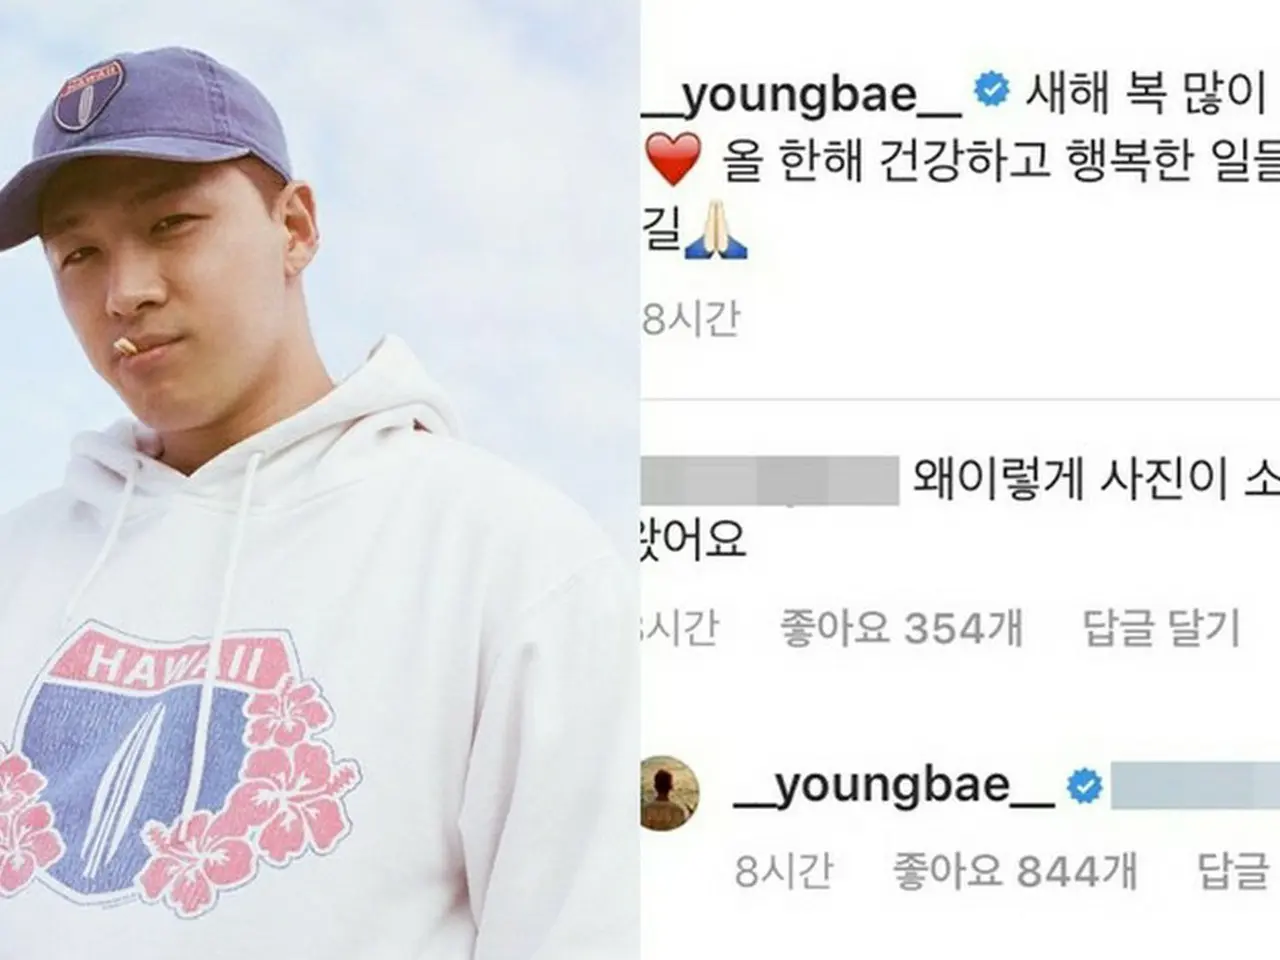Click the praying hands emoji in the caption
The image size is (1280, 960).
click(716, 237)
